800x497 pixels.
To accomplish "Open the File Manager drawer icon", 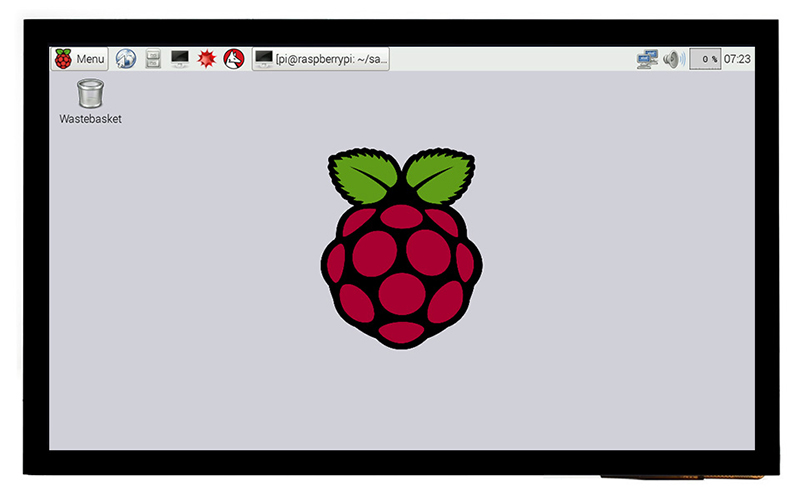I will click(x=153, y=59).
